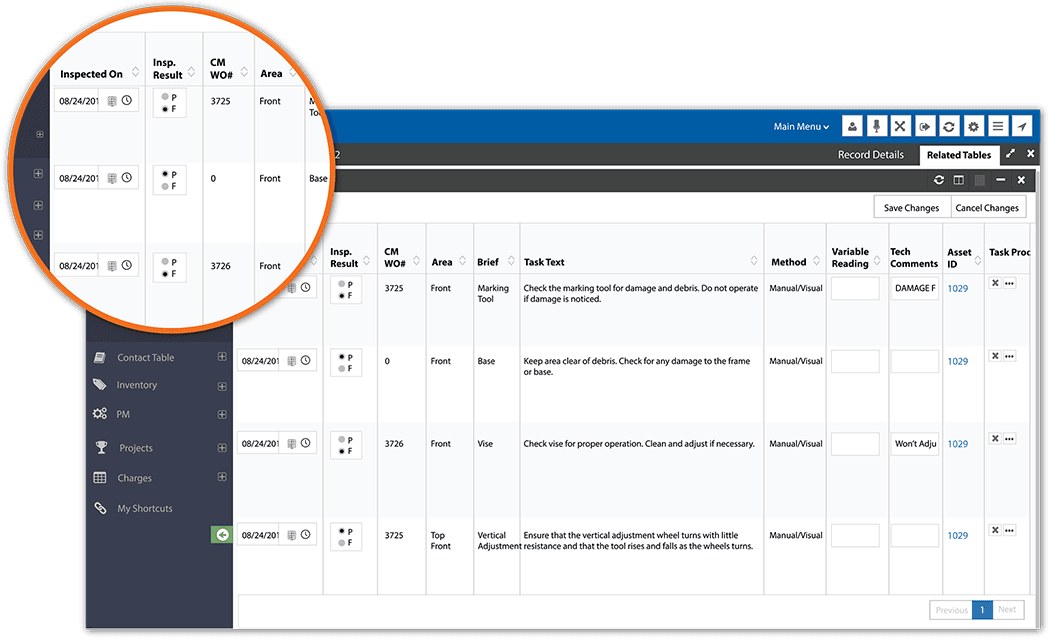
Task: Click Tech Comments field in Base row
Action: pyautogui.click(x=915, y=361)
